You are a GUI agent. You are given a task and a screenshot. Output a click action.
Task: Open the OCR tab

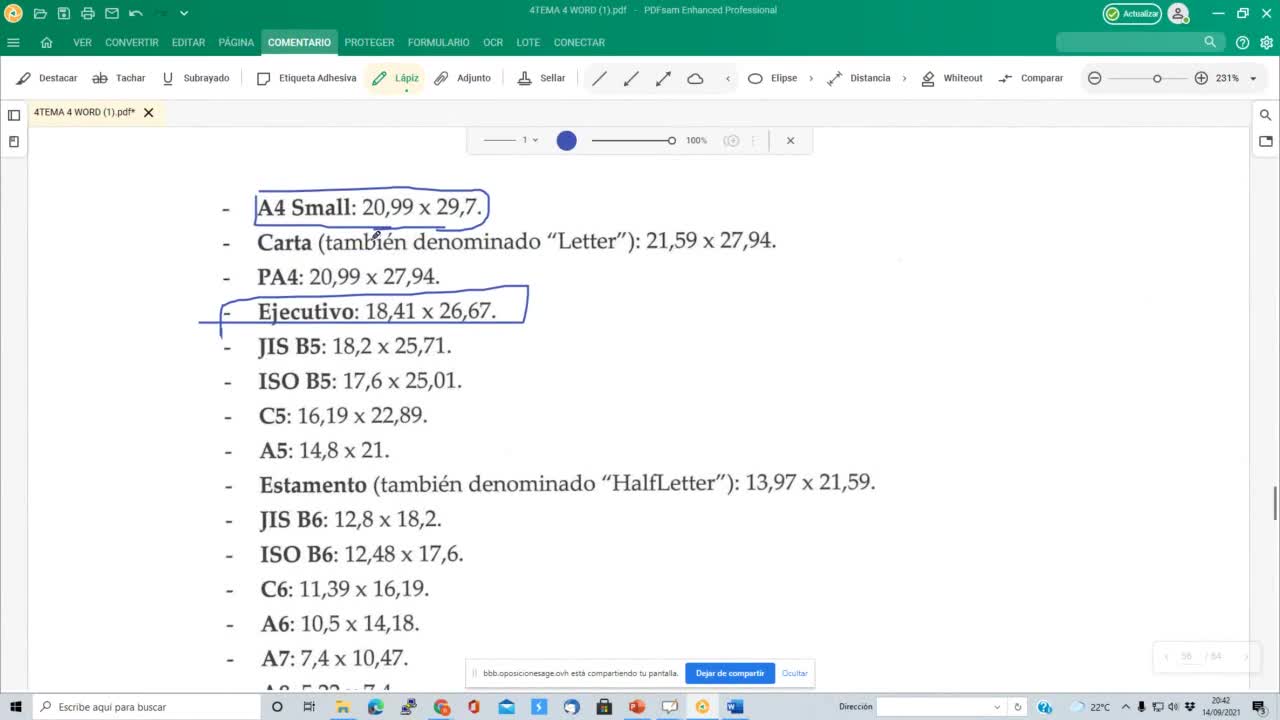click(x=493, y=42)
